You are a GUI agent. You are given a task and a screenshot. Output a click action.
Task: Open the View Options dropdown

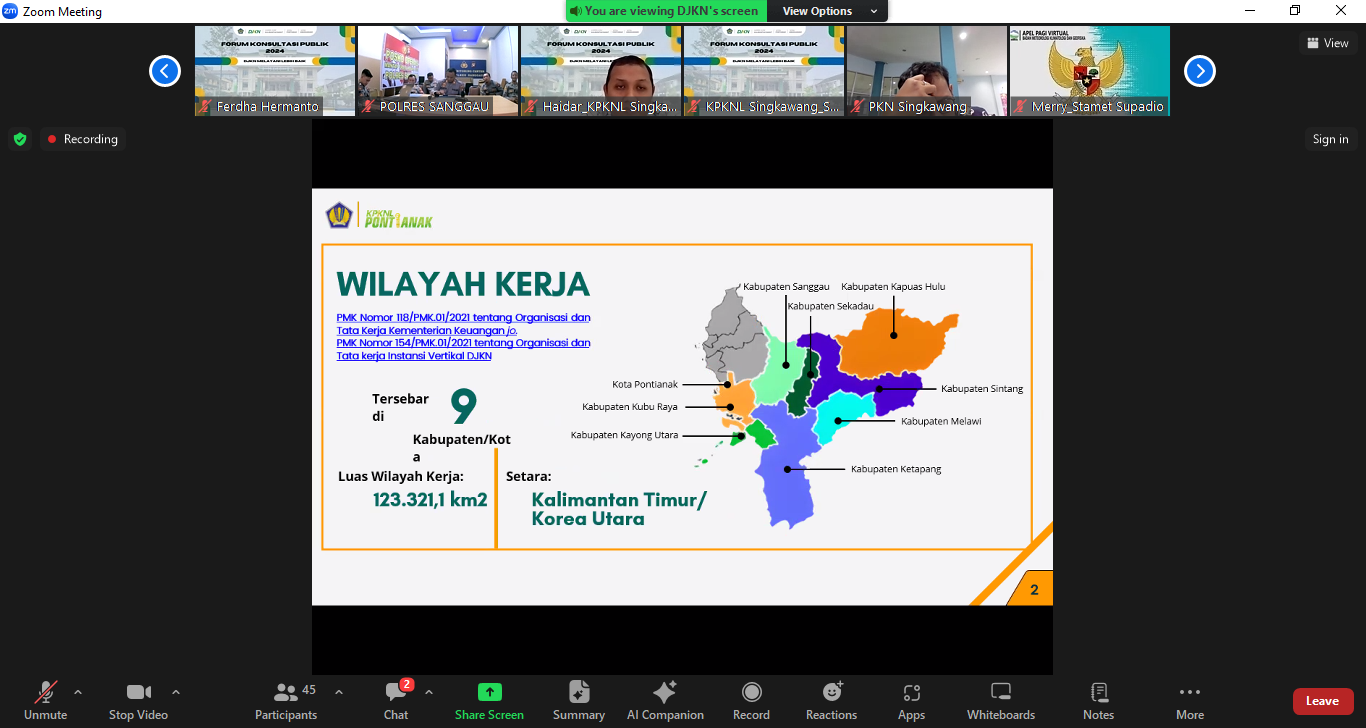coord(830,11)
